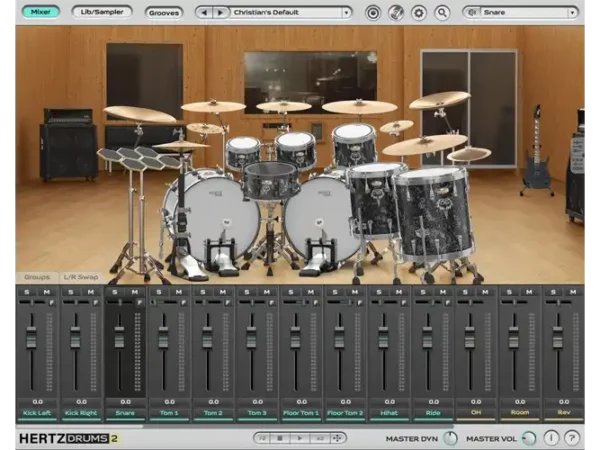
Task: Mute the Tom 1 channel
Action: 179,292
